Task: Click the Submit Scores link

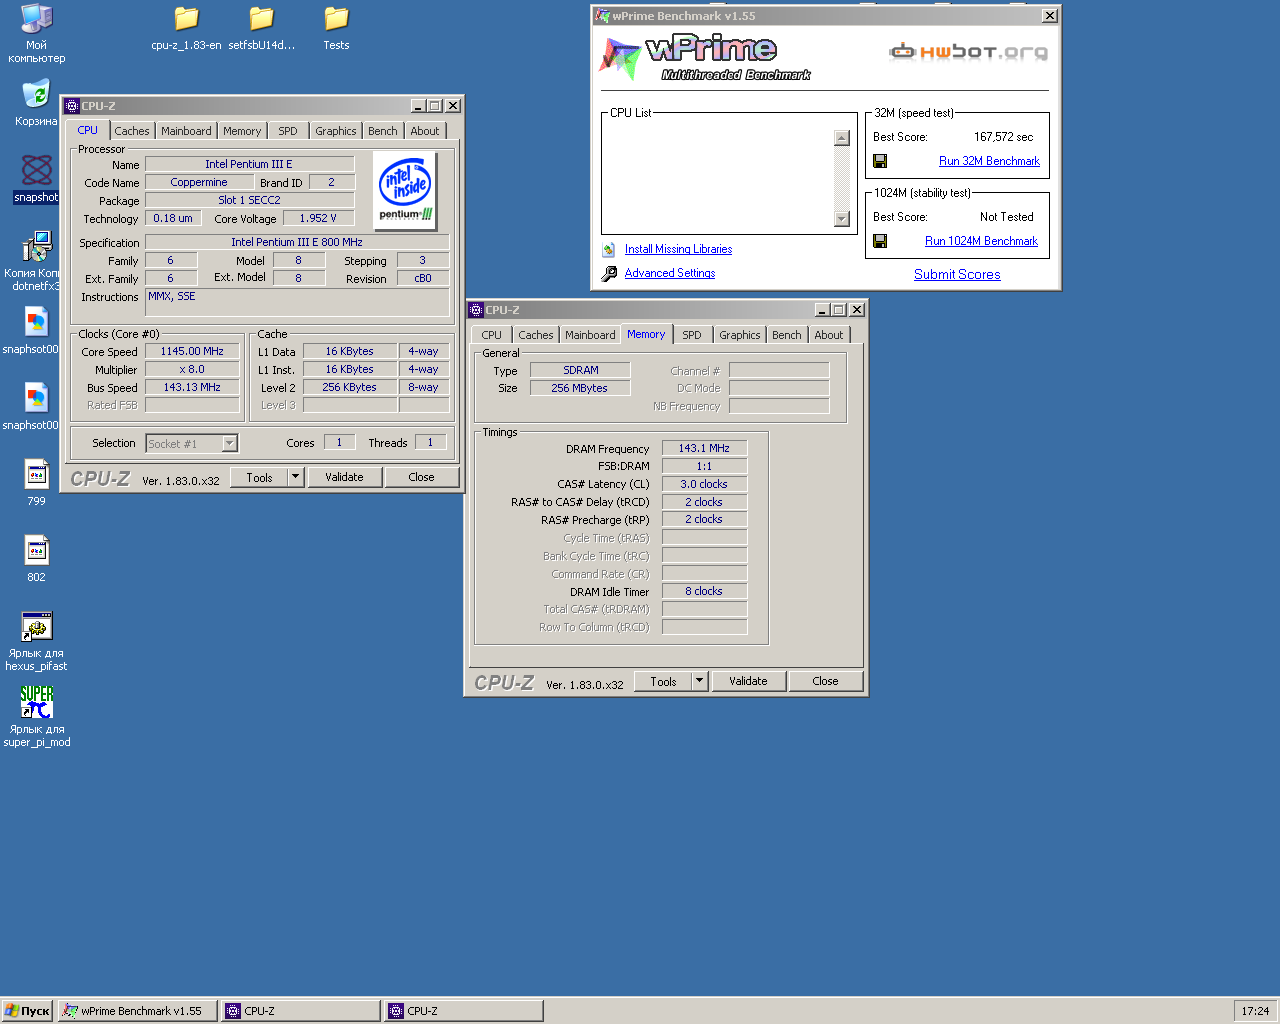Action: 957,274
